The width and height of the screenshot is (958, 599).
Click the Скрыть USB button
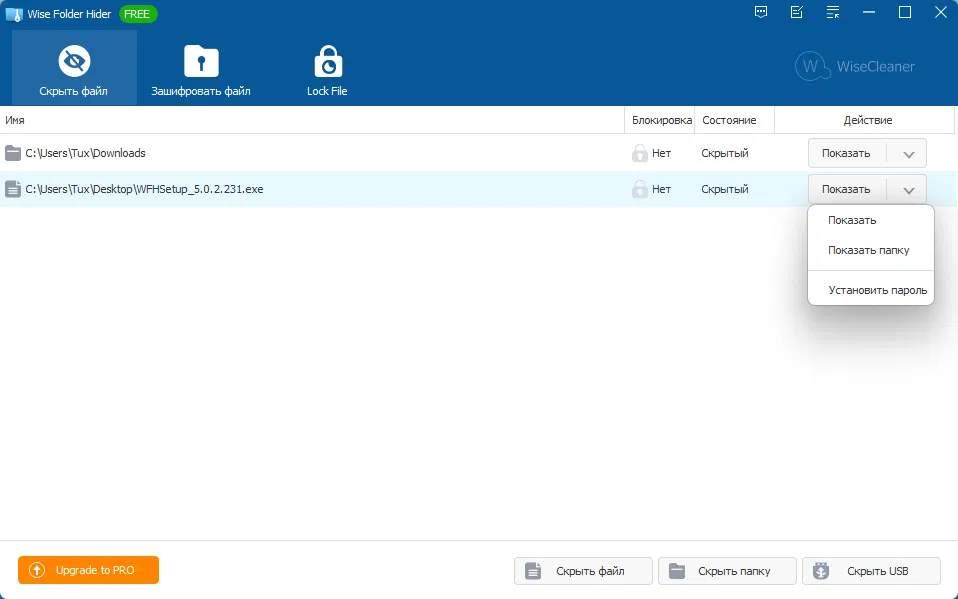[x=871, y=571]
